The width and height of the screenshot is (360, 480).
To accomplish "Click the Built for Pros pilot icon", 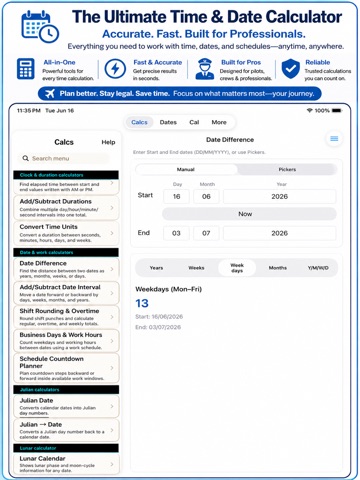I will pos(205,69).
